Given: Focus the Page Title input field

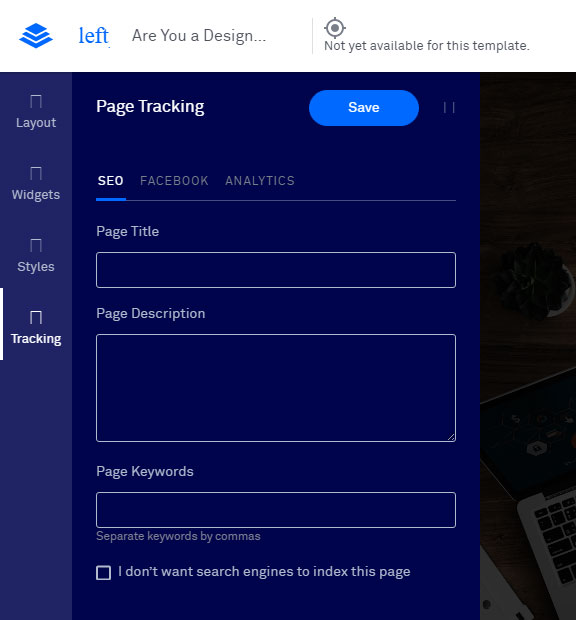Looking at the screenshot, I should [276, 270].
